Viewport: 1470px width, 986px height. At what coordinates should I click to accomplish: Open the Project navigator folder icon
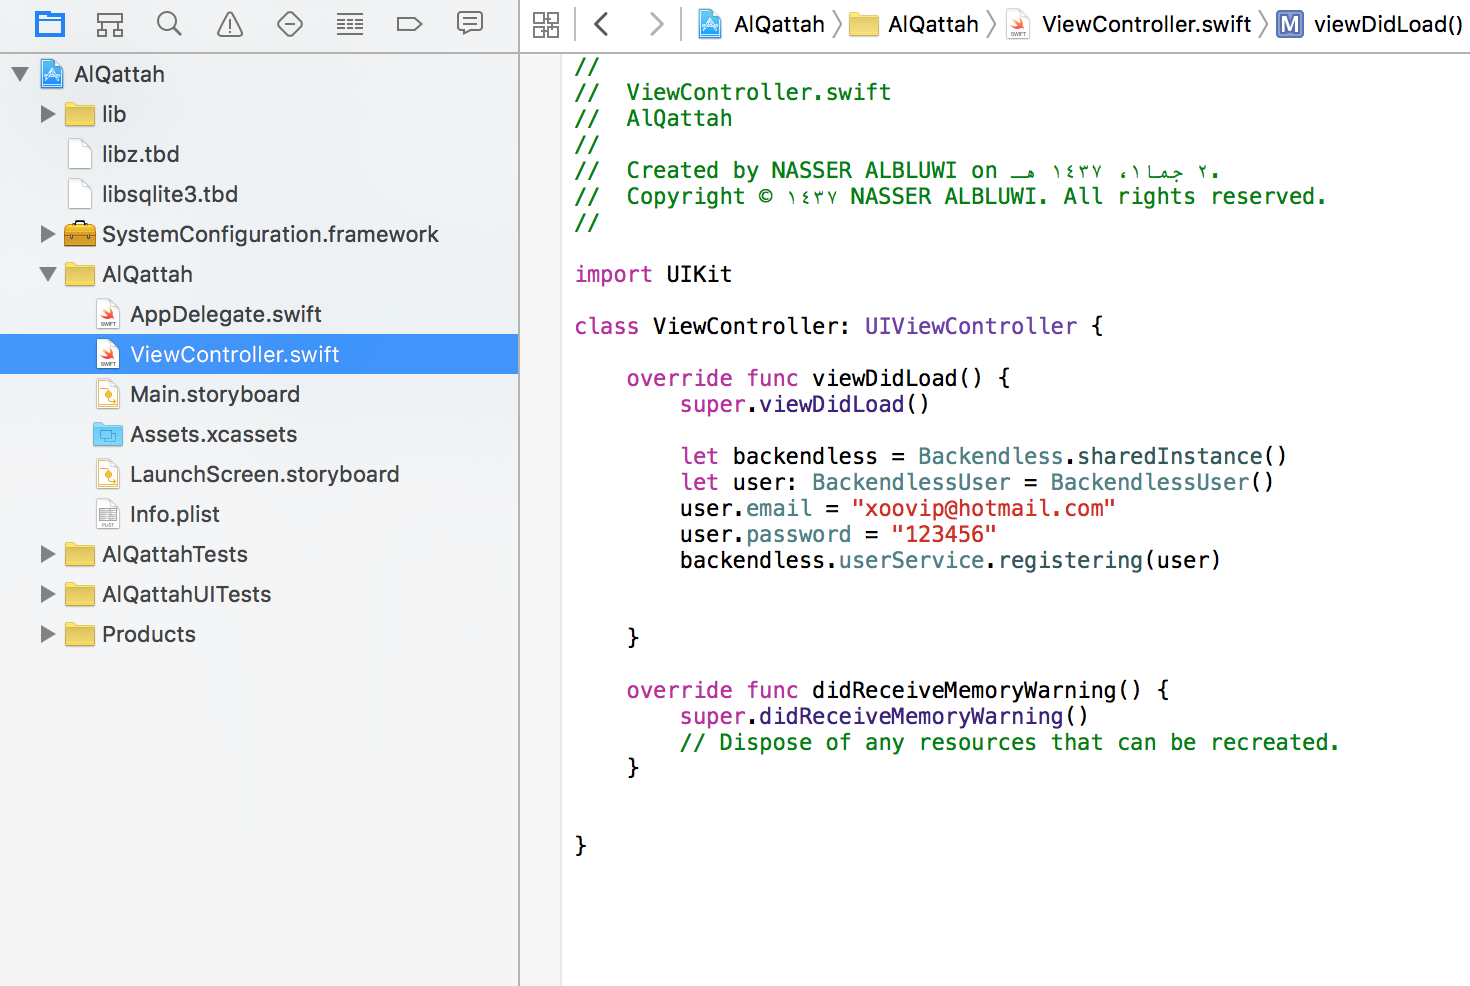pos(49,24)
